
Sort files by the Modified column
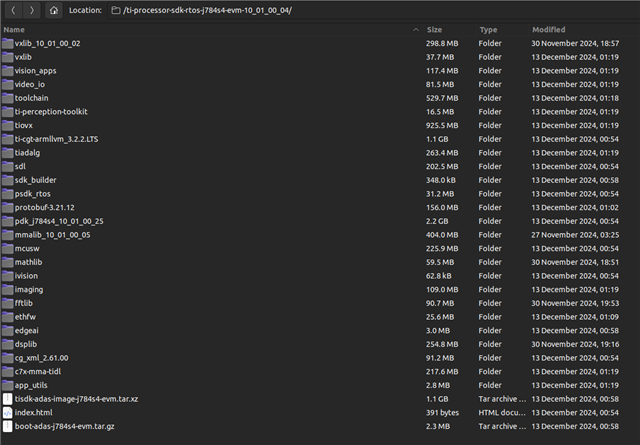(549, 30)
